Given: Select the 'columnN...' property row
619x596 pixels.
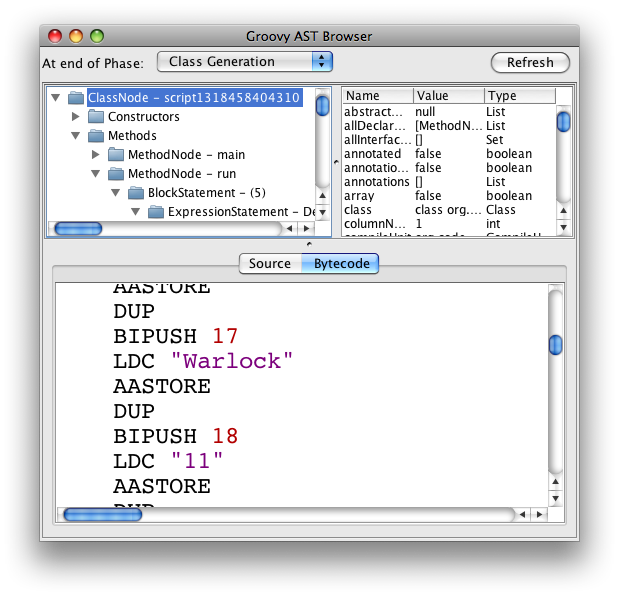Looking at the screenshot, I should 449,224.
